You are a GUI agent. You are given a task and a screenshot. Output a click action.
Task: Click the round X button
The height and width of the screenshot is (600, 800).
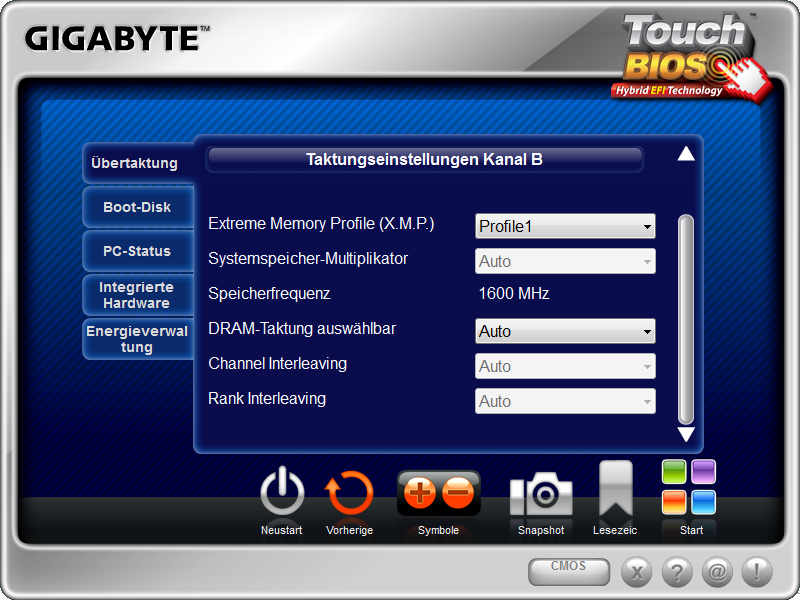point(636,572)
